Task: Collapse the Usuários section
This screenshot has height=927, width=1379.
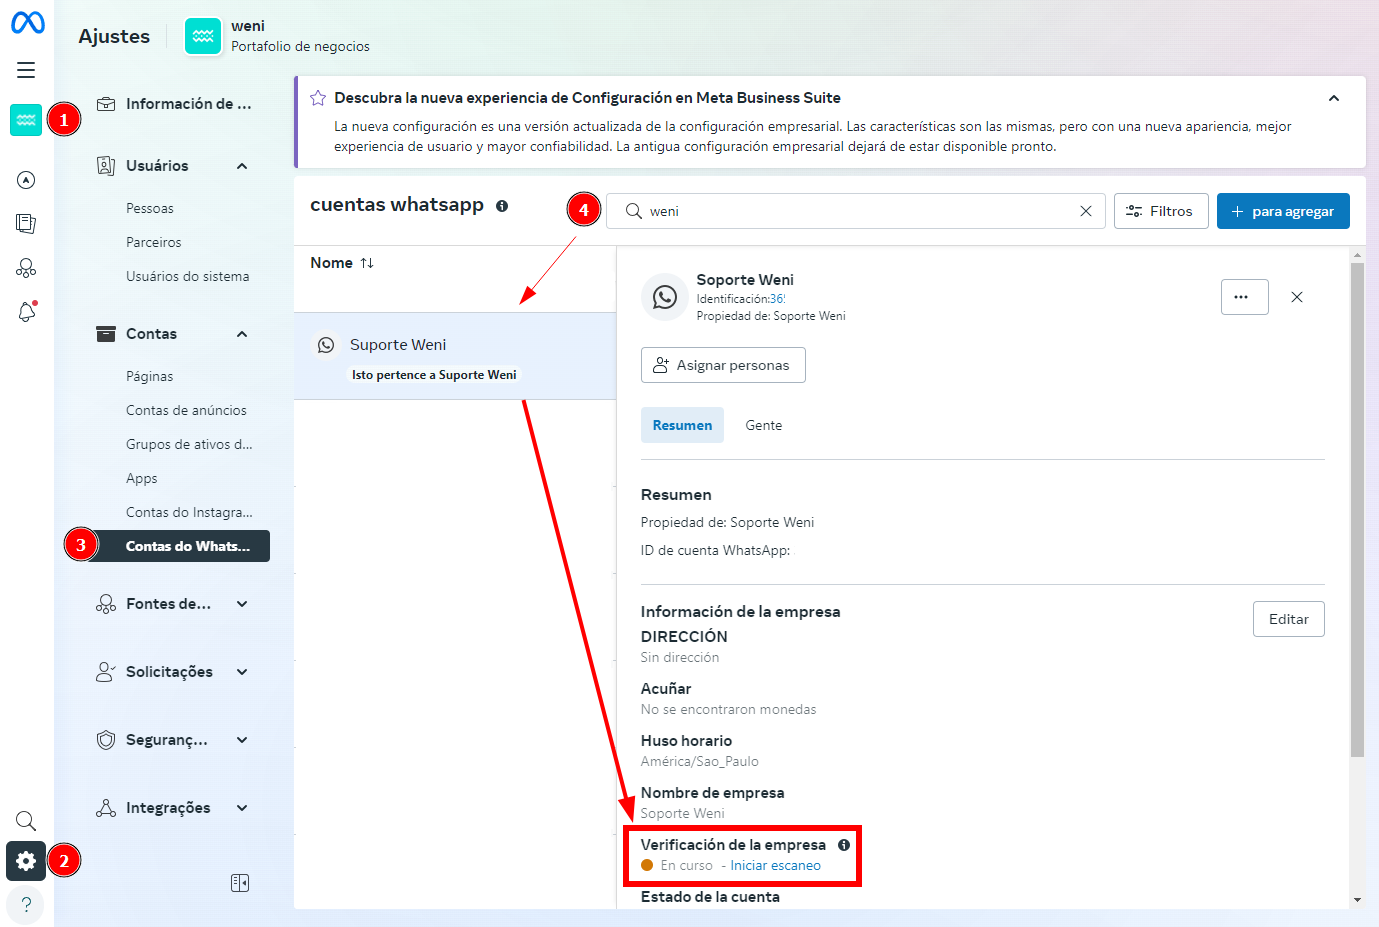Action: (x=242, y=166)
